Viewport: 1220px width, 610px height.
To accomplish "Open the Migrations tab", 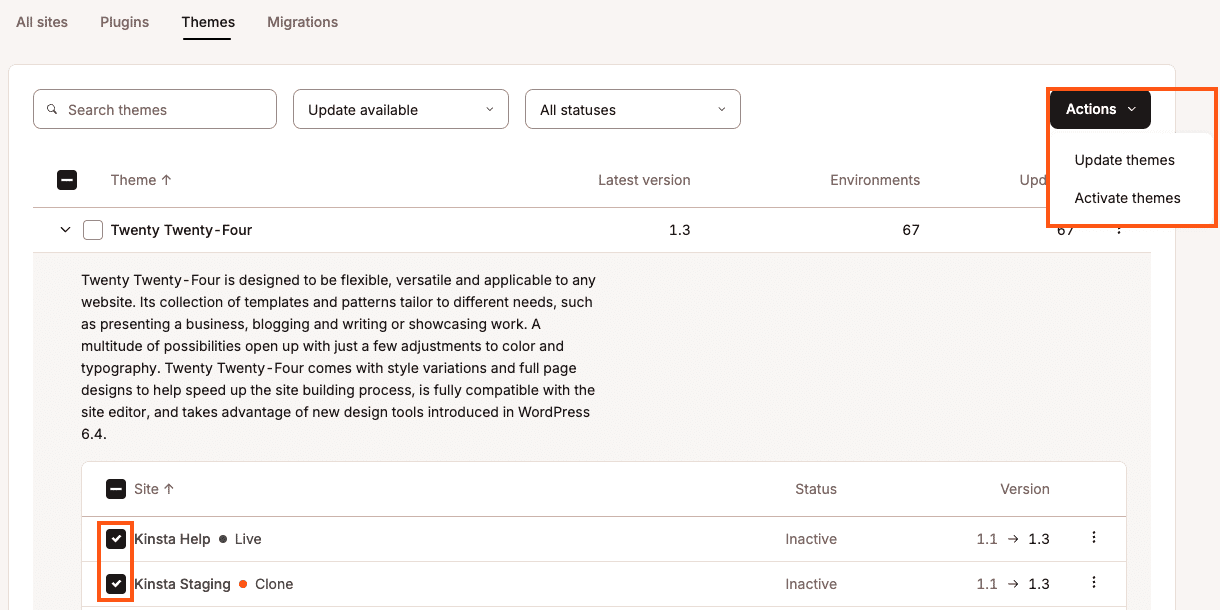I will 302,22.
